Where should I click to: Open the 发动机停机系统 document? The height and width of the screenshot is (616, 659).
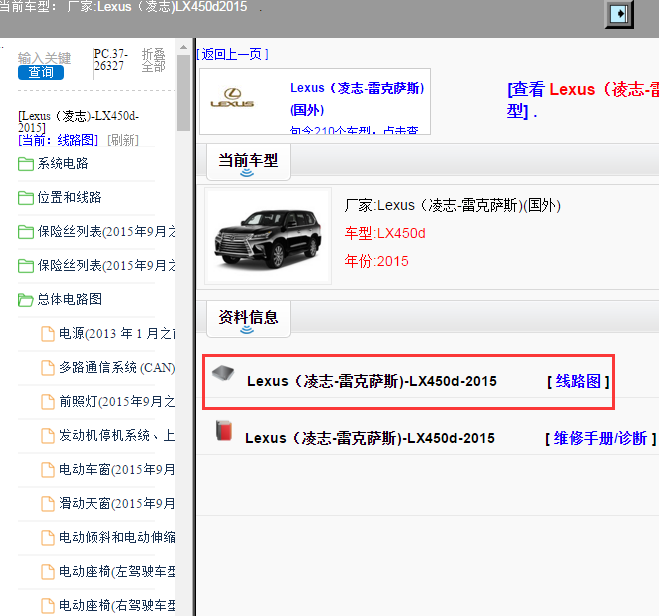pos(117,435)
